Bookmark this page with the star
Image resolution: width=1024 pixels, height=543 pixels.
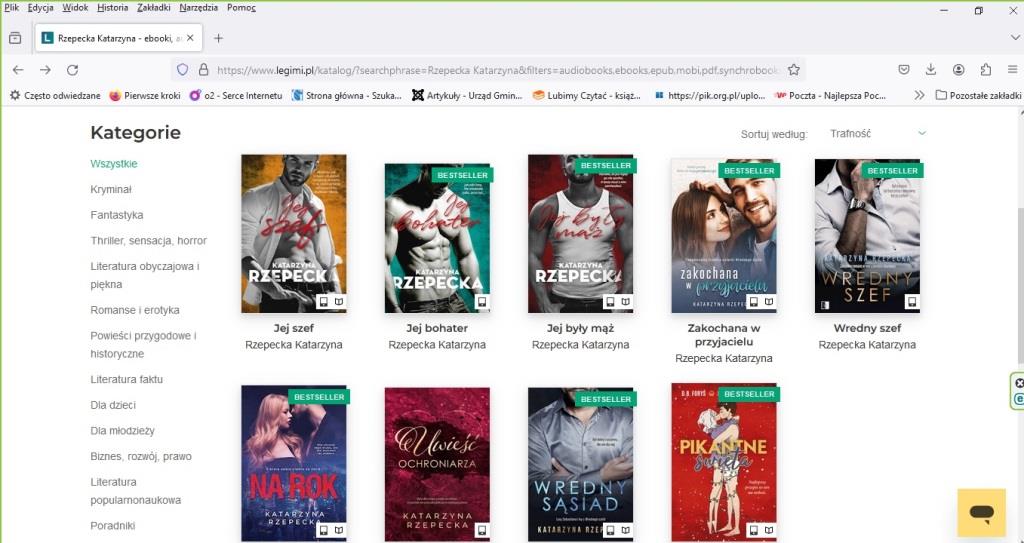coord(793,69)
